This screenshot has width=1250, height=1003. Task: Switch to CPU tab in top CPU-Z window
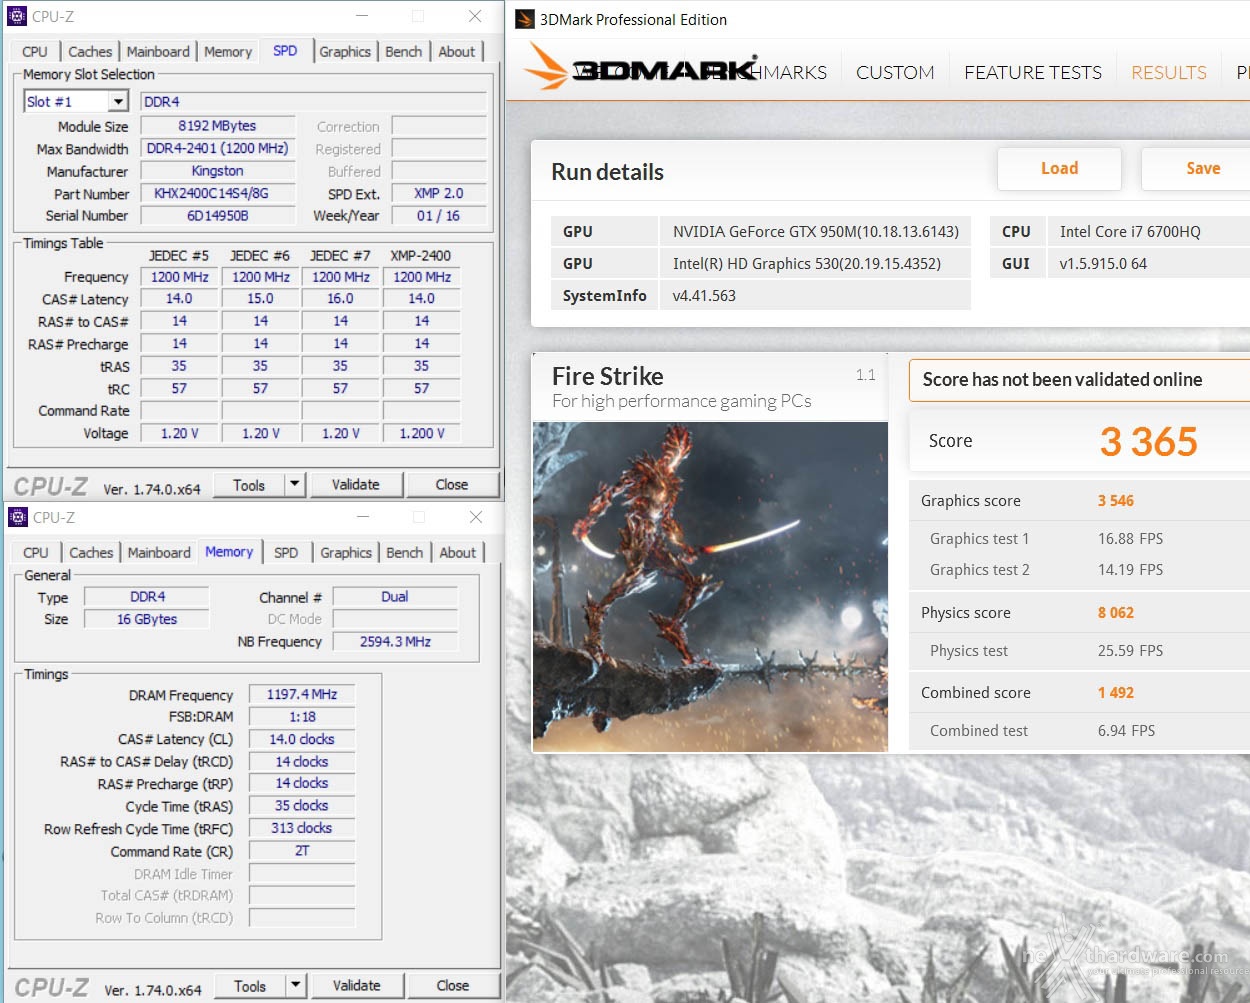[35, 52]
